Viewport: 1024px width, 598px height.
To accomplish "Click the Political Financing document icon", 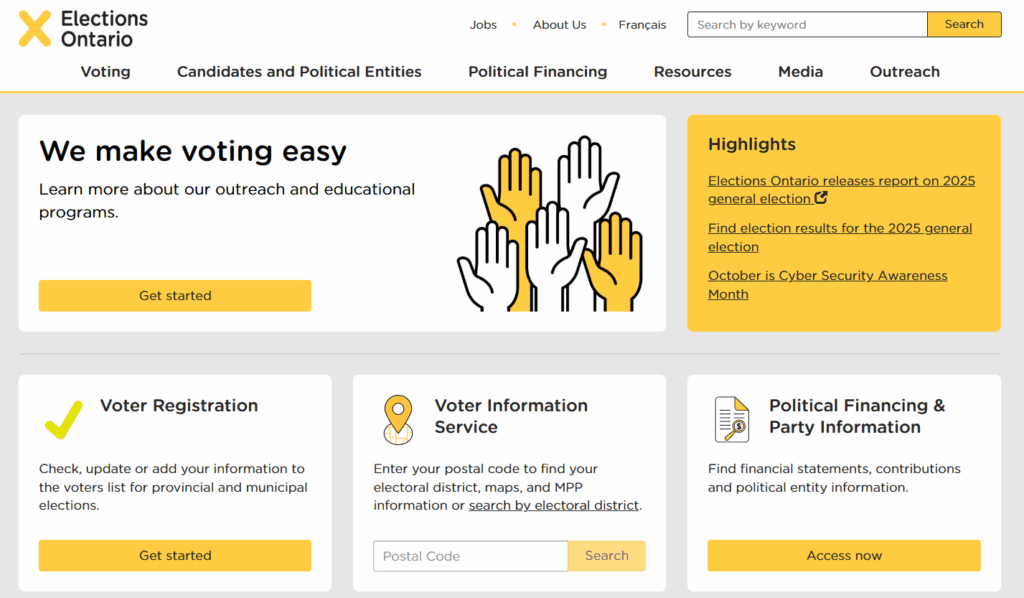I will coord(732,419).
